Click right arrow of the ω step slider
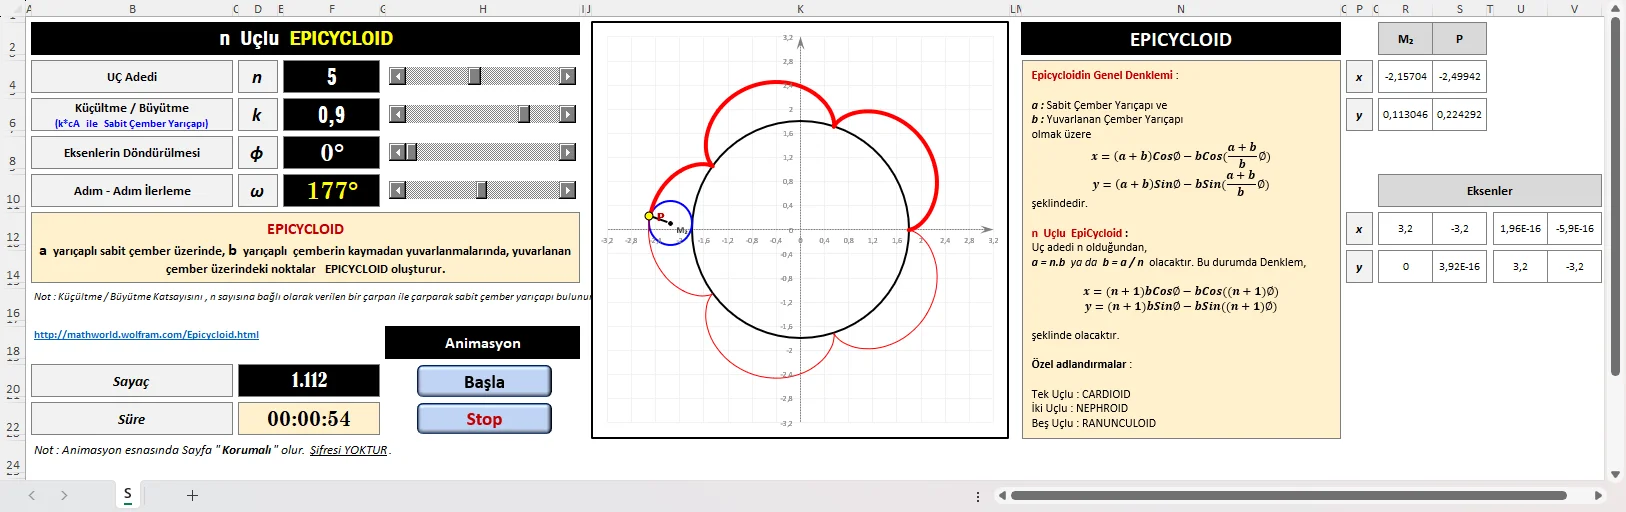 click(x=568, y=190)
